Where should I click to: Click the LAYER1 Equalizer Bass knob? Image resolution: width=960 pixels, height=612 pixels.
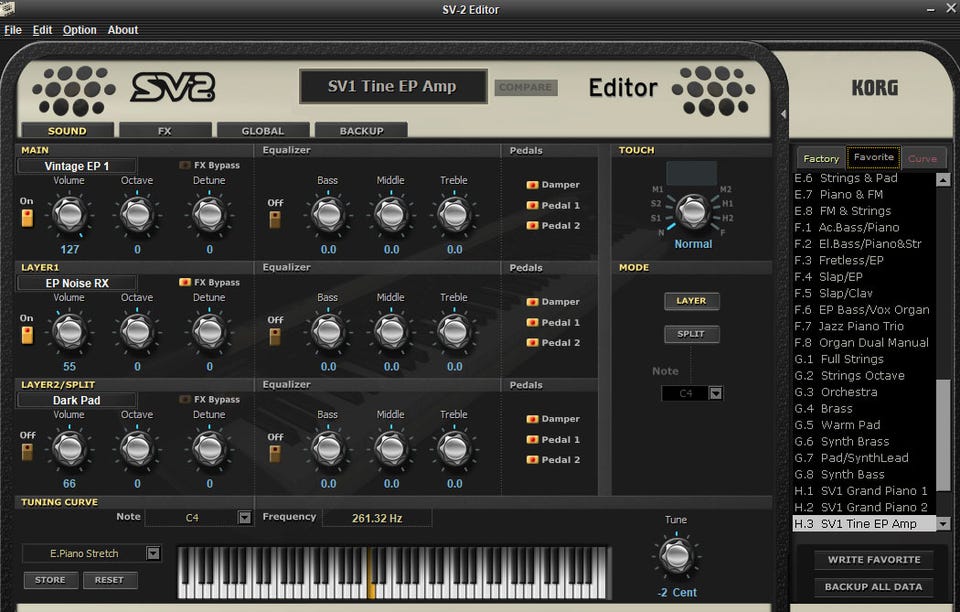[x=328, y=331]
